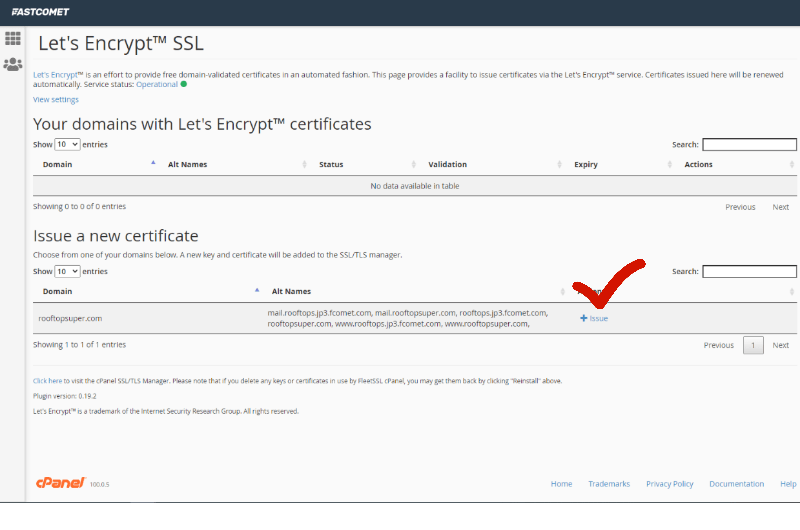Open 'Click here' SSL/TLS Manager link

[47, 381]
